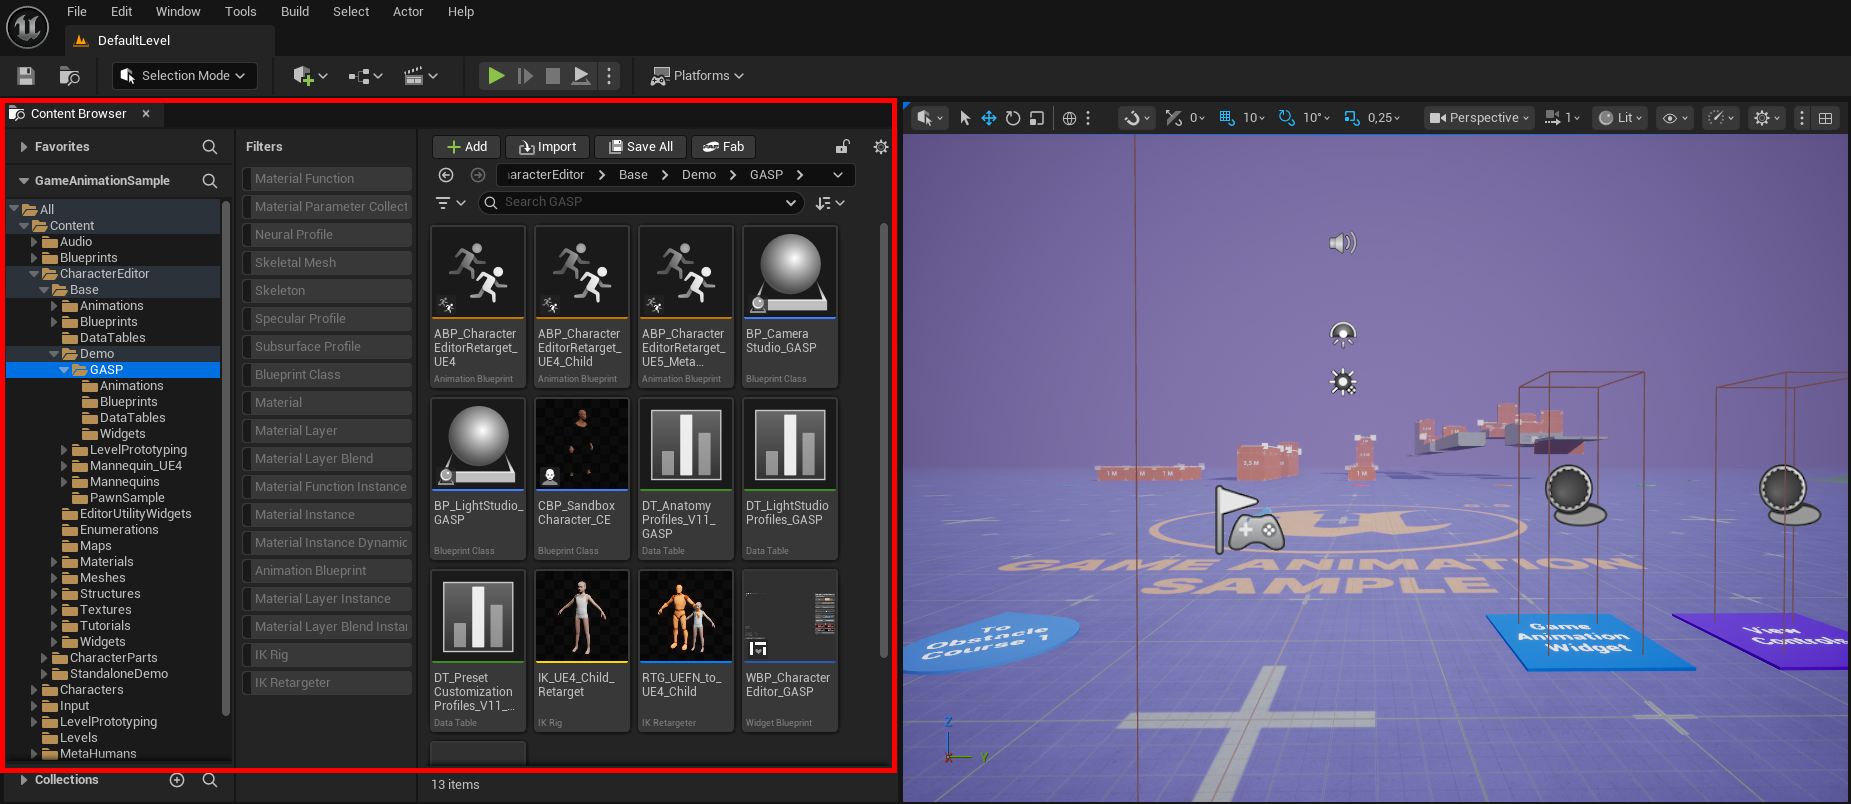Open the Edit menu
The width and height of the screenshot is (1851, 804).
121,12
